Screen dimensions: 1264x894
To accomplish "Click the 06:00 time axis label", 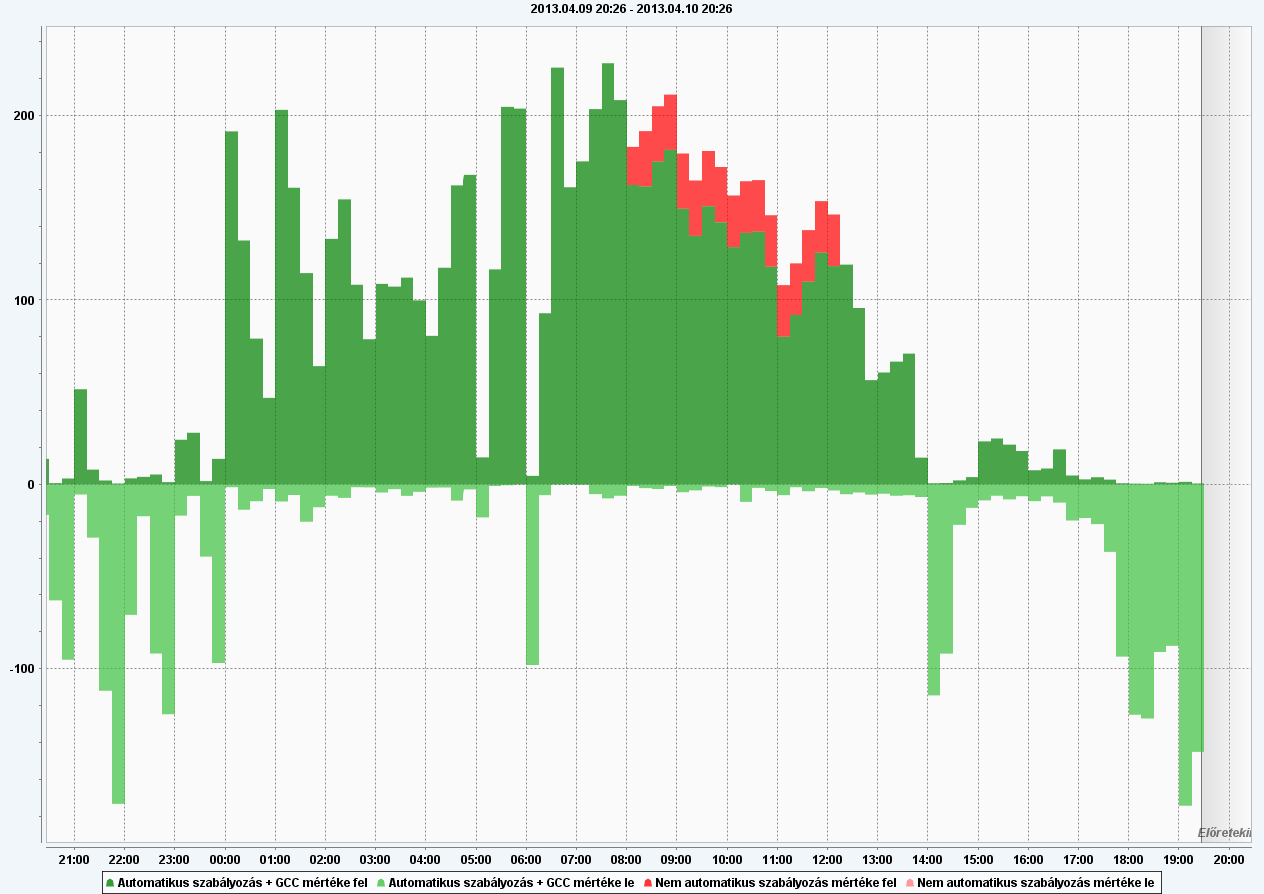I will pyautogui.click(x=526, y=859).
